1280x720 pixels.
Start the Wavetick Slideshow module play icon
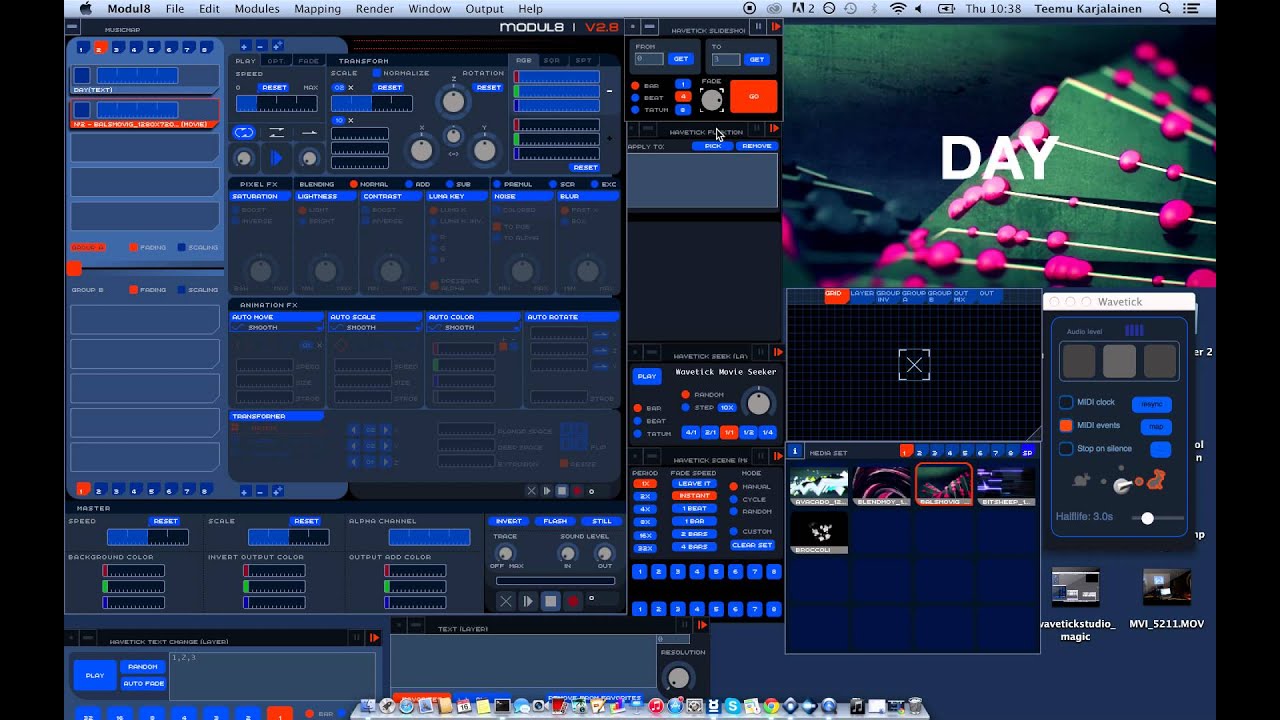775,27
